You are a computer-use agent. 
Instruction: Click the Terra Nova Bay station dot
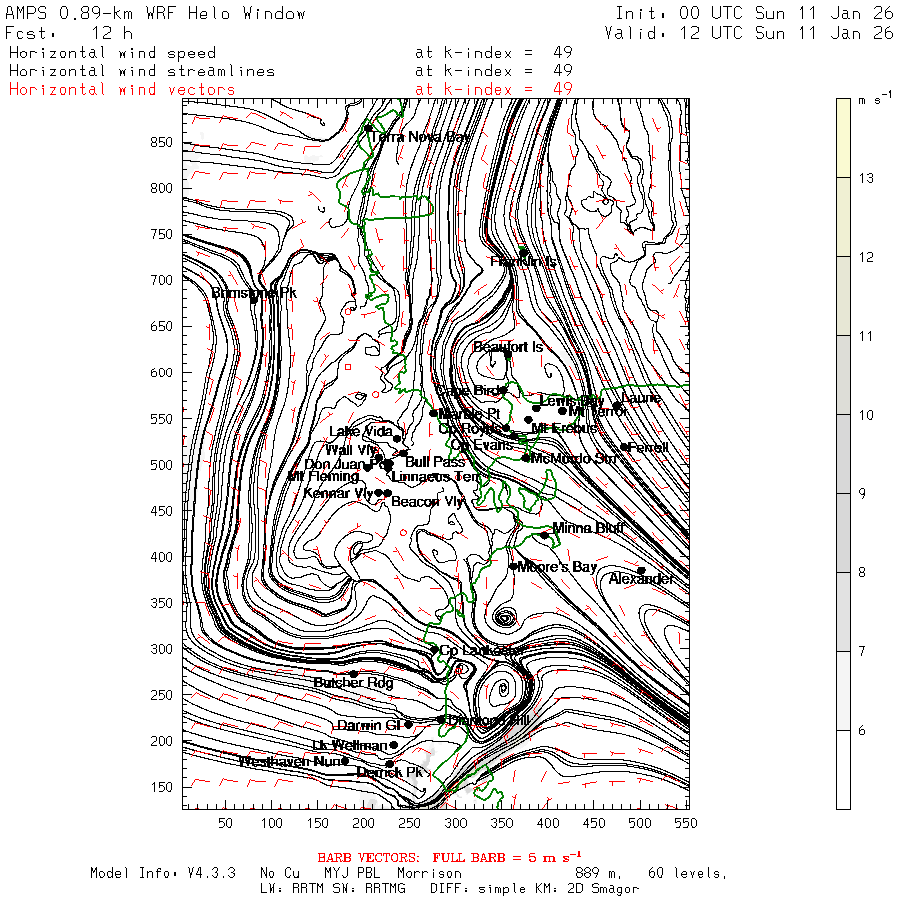point(368,128)
